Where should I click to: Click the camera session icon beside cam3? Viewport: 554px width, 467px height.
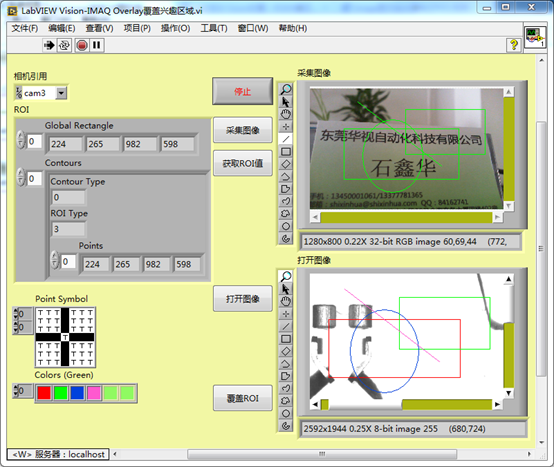(19, 93)
